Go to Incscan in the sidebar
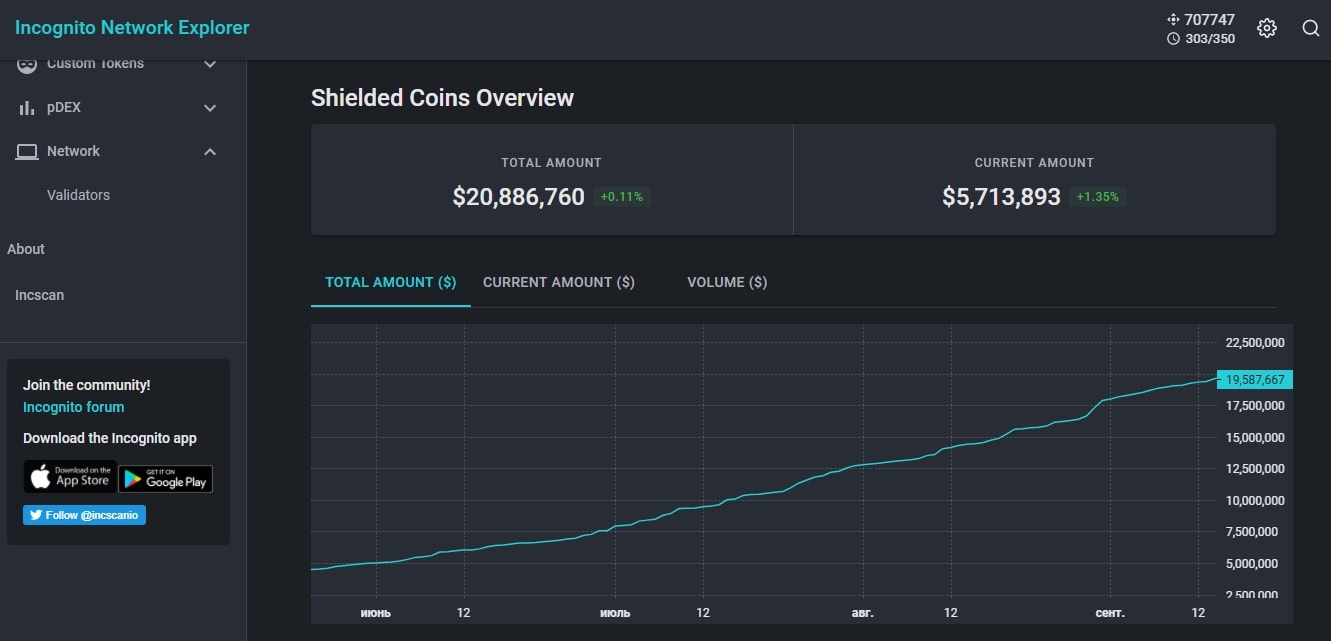This screenshot has width=1331, height=641. (x=39, y=295)
